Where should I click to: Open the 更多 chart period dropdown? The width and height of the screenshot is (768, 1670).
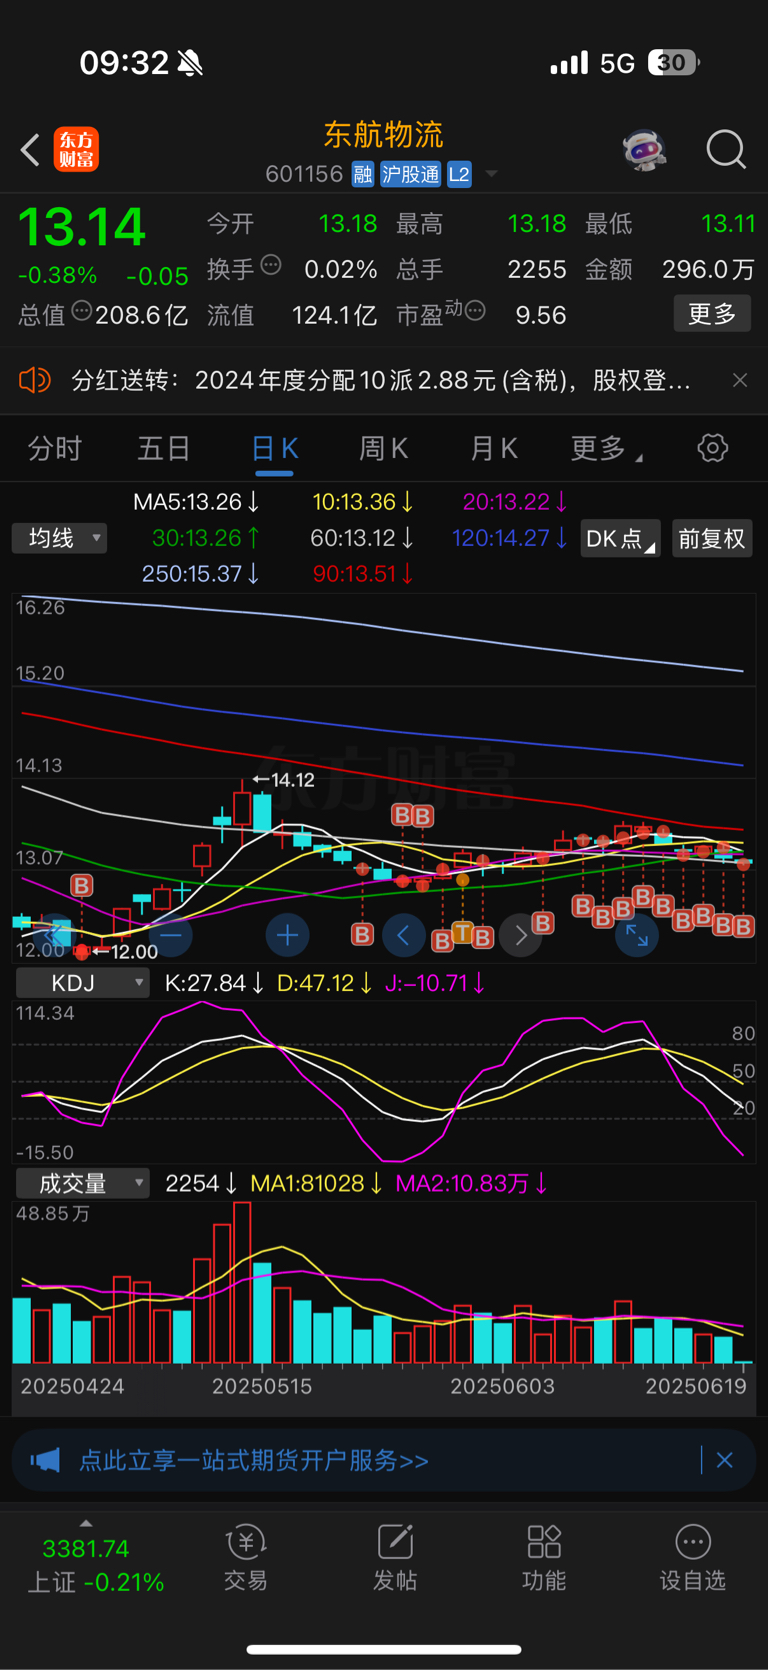pos(606,448)
